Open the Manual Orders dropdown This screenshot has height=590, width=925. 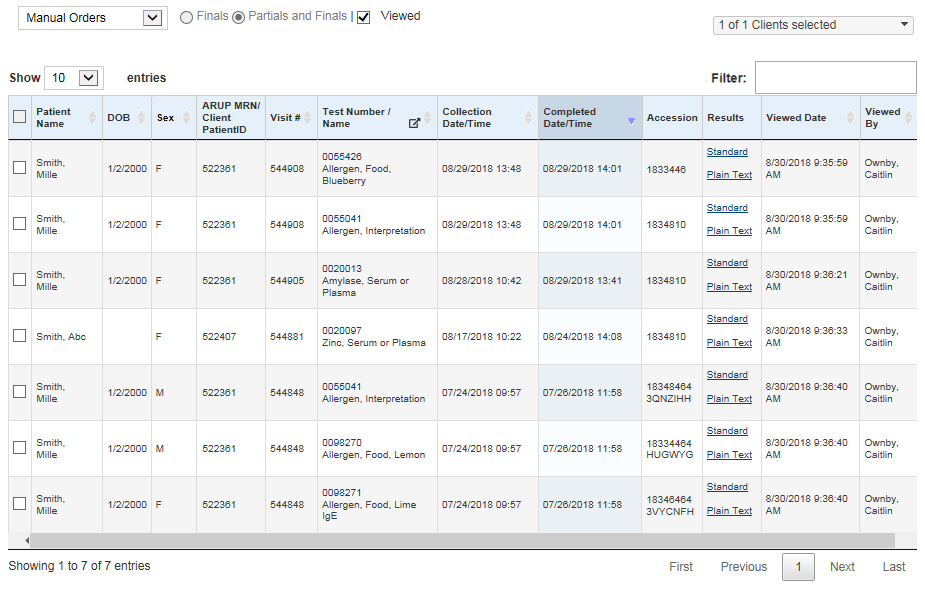pyautogui.click(x=93, y=18)
